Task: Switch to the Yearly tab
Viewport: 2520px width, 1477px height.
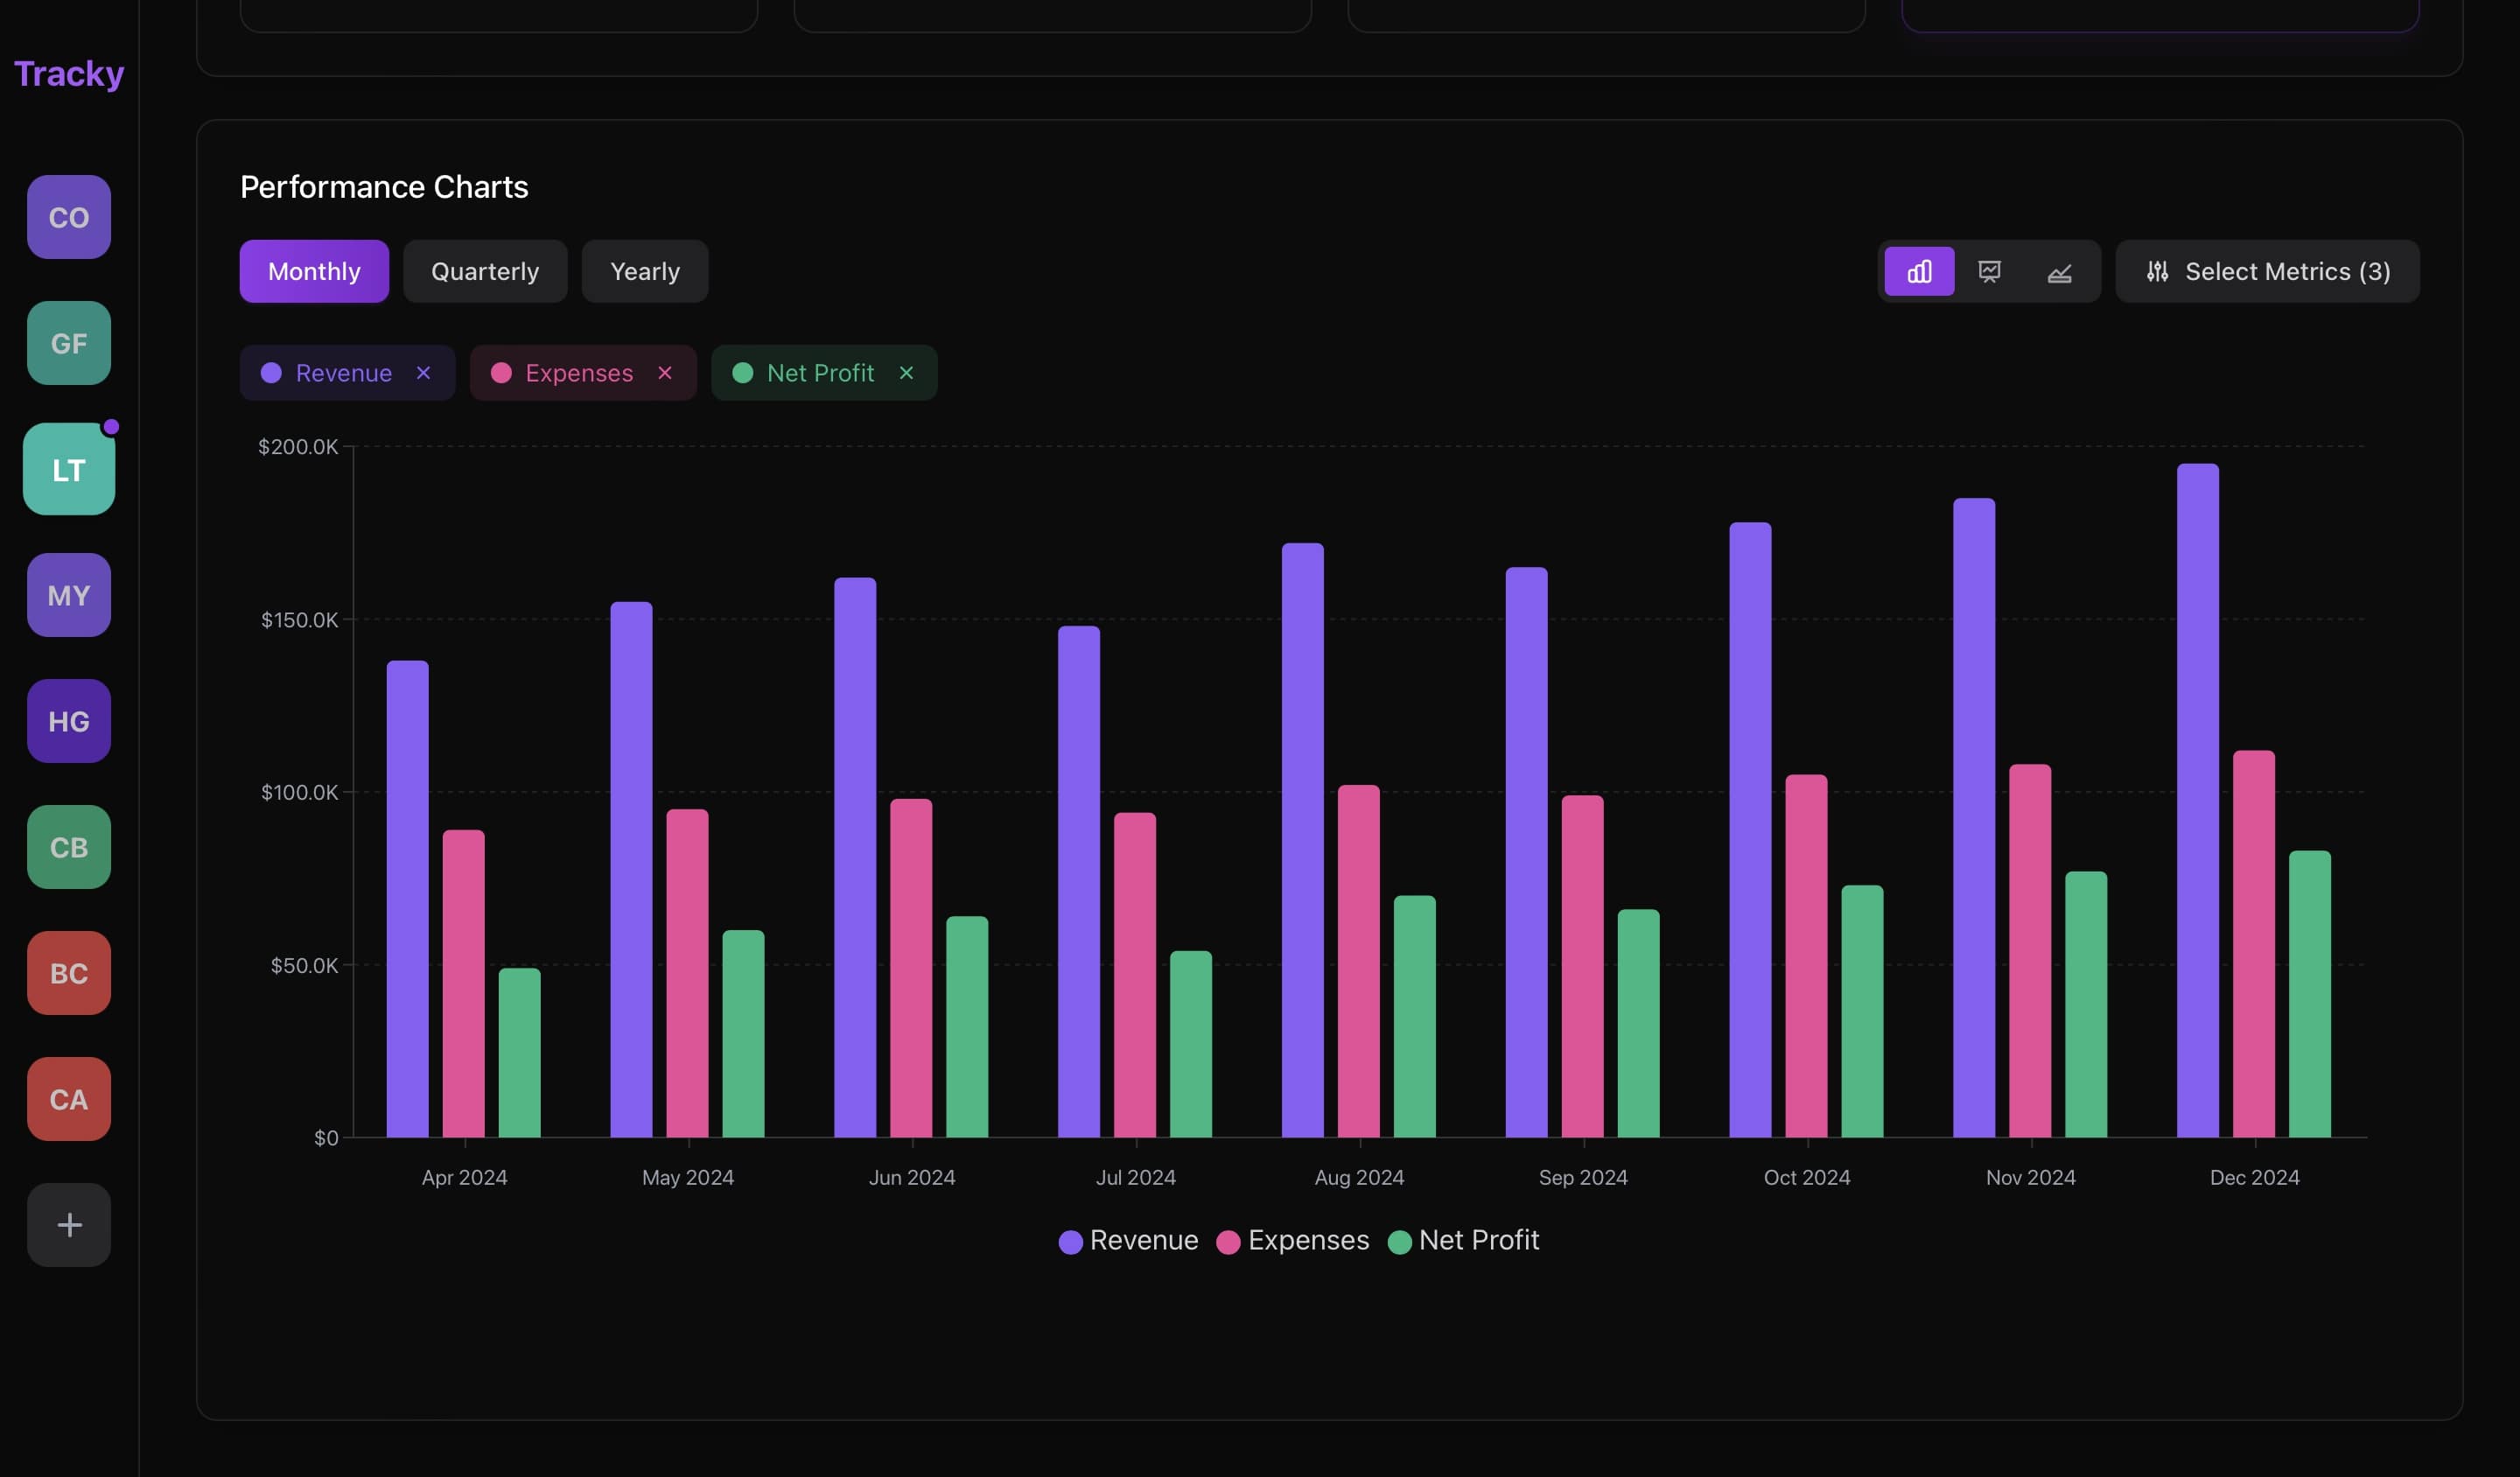Action: (x=644, y=270)
